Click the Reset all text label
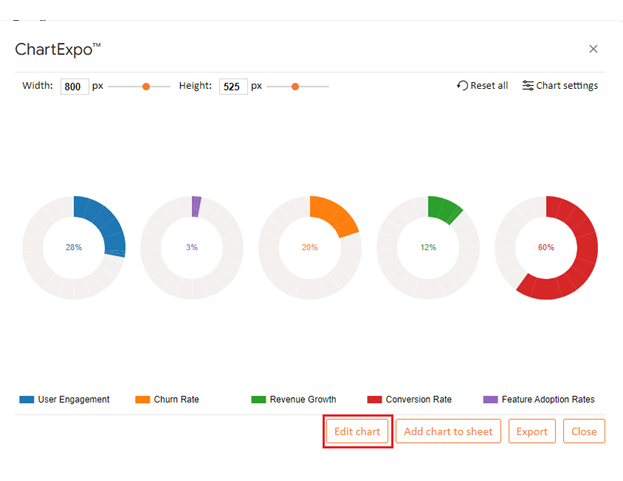This screenshot has width=623, height=481. 489,85
